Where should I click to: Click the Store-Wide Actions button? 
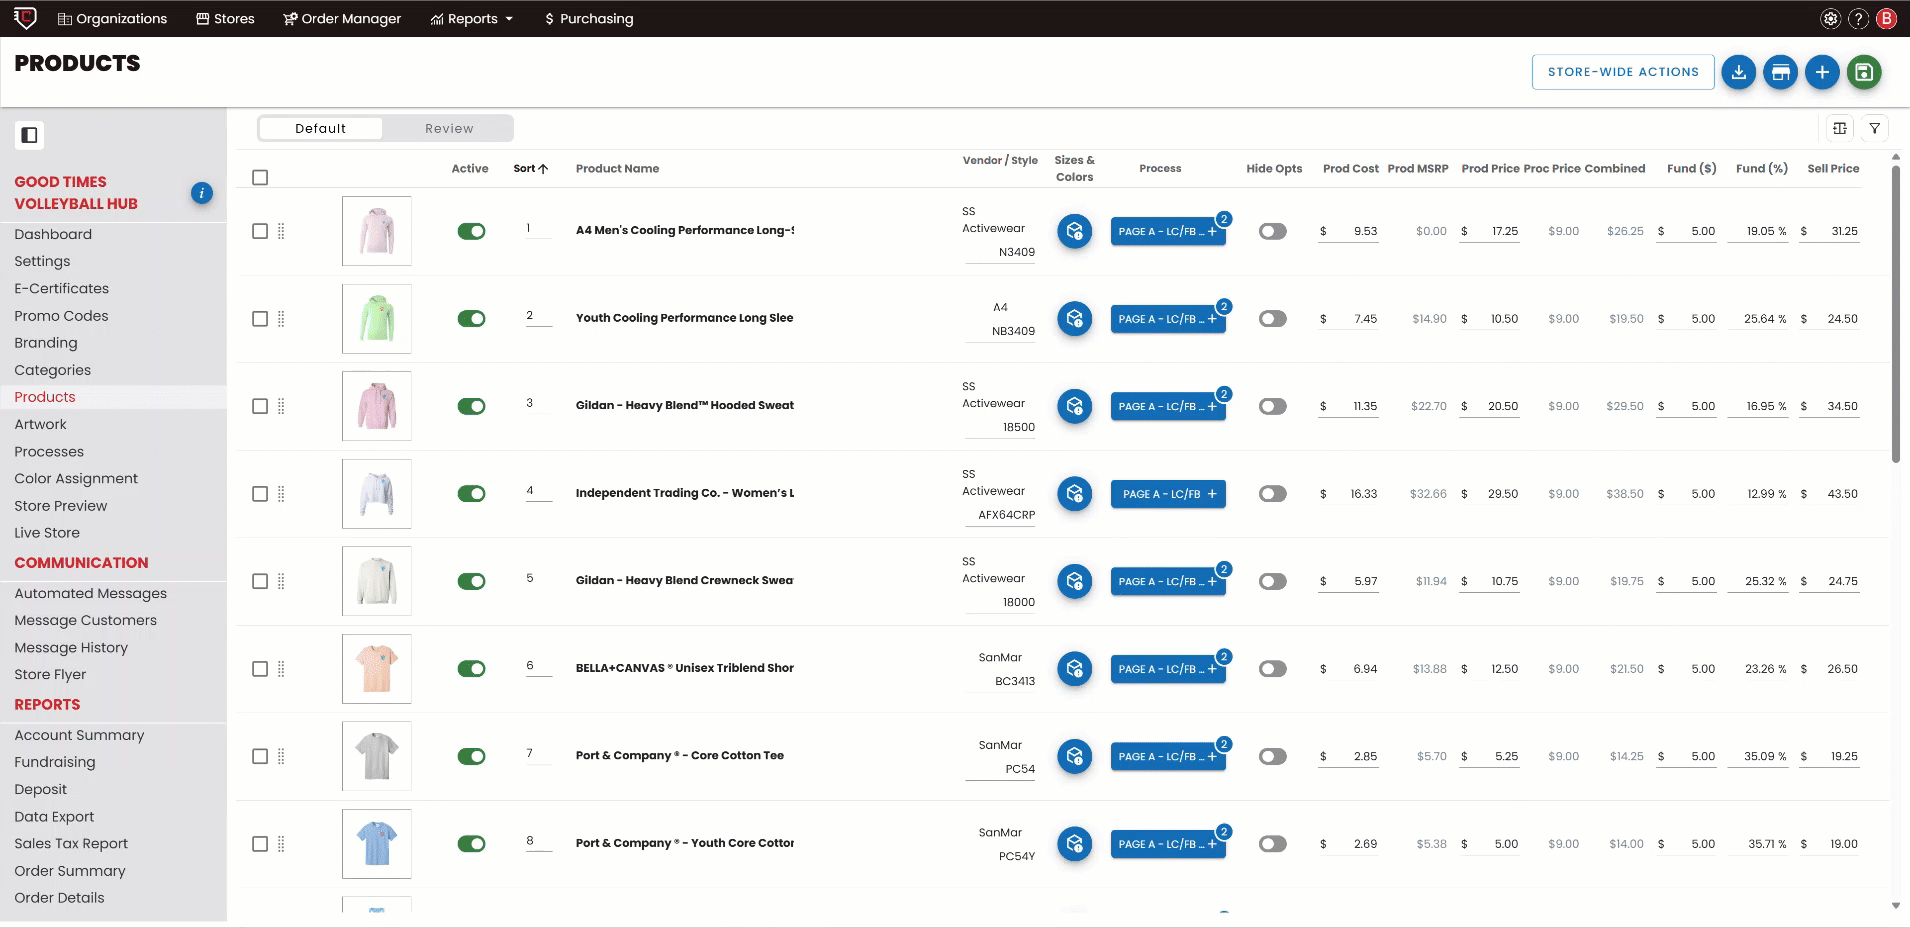tap(1622, 72)
